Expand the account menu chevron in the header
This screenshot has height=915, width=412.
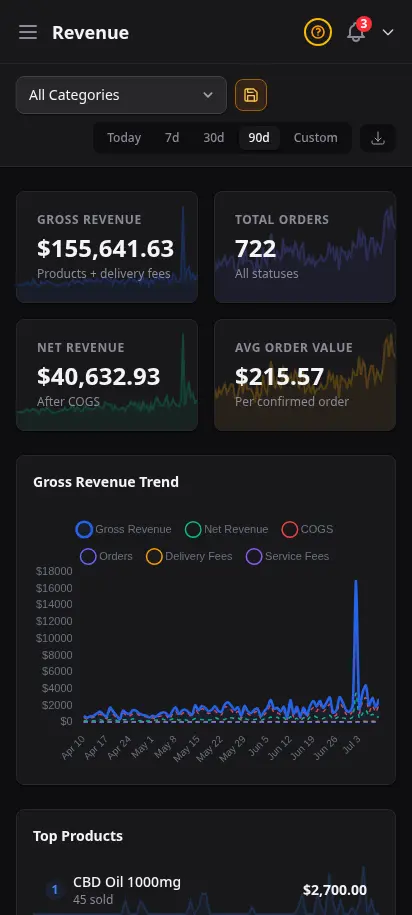coord(388,32)
